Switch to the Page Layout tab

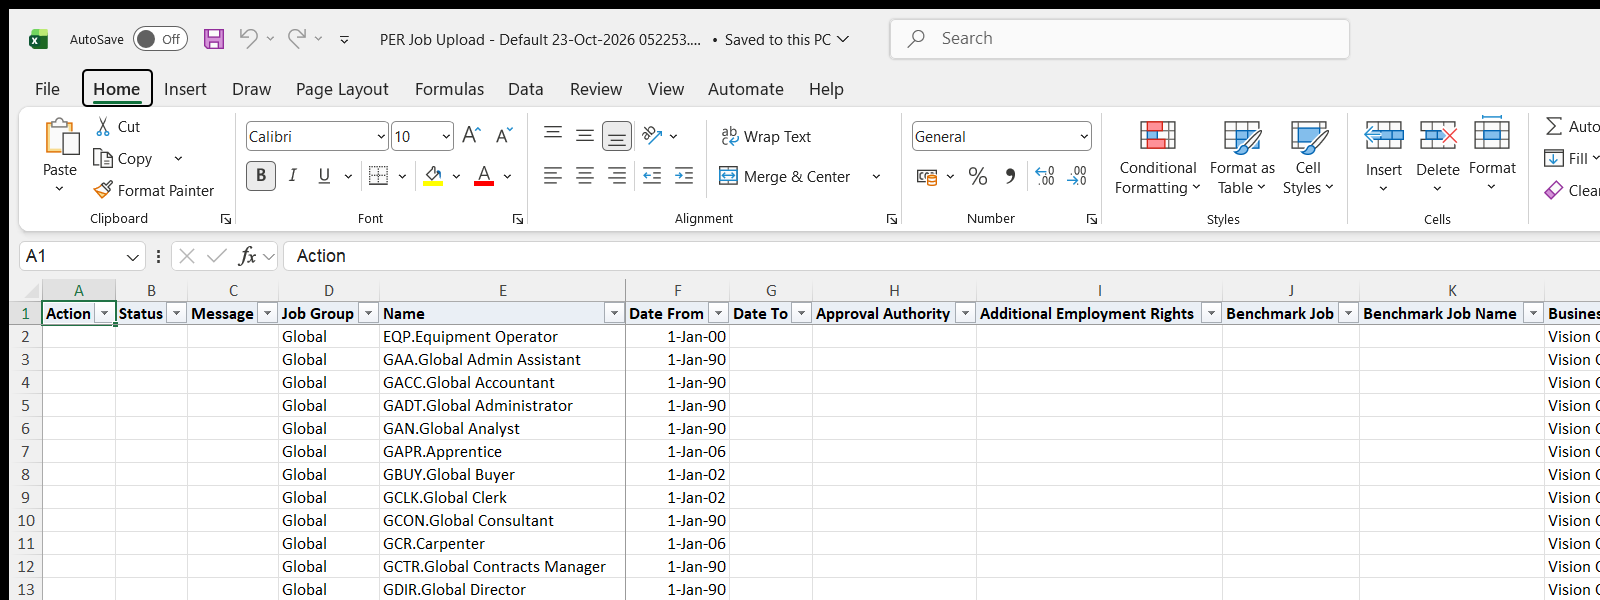(342, 89)
